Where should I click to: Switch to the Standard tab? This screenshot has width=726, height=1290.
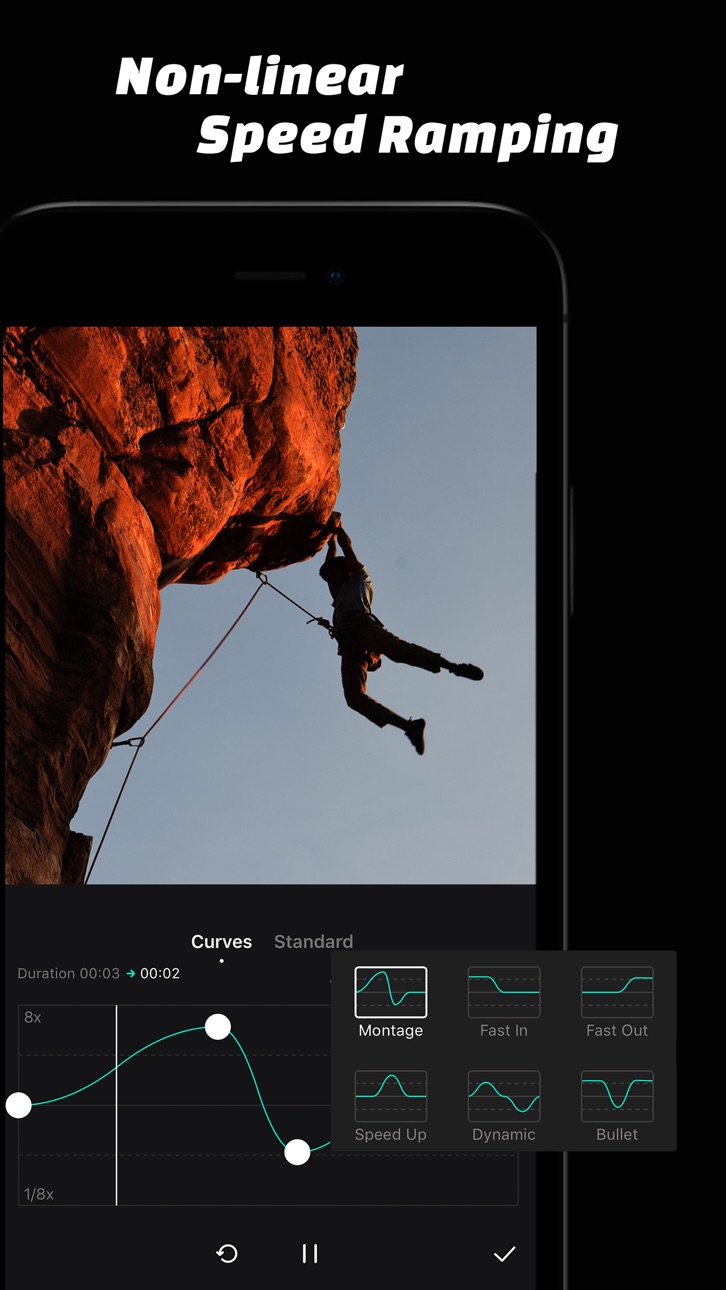(313, 941)
